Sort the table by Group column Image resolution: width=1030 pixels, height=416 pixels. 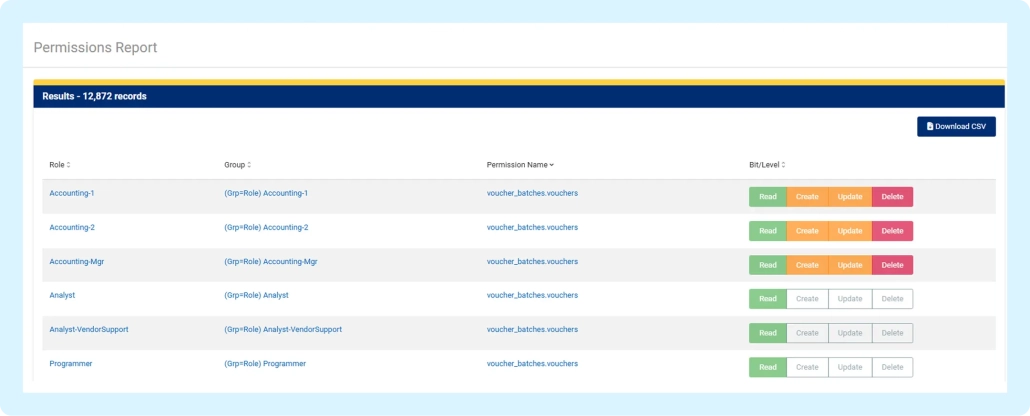237,165
